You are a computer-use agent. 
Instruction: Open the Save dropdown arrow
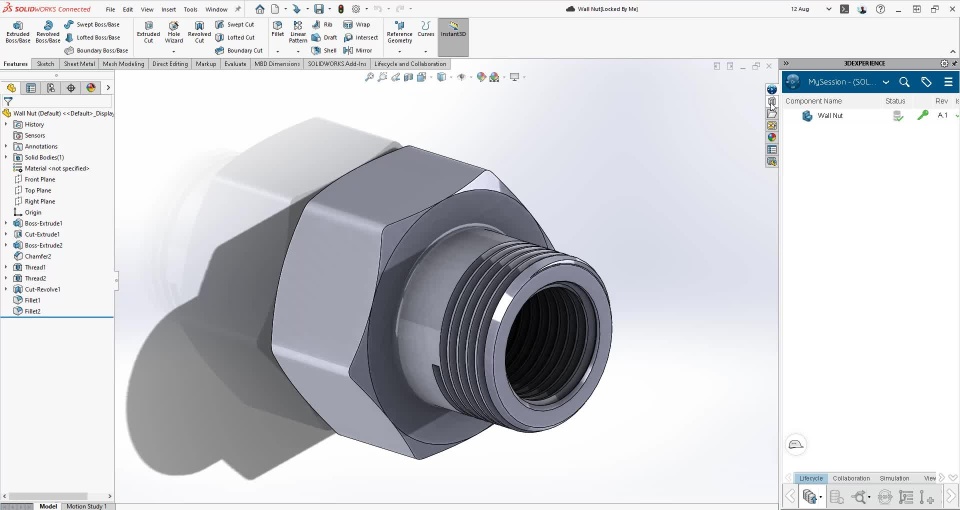point(329,9)
